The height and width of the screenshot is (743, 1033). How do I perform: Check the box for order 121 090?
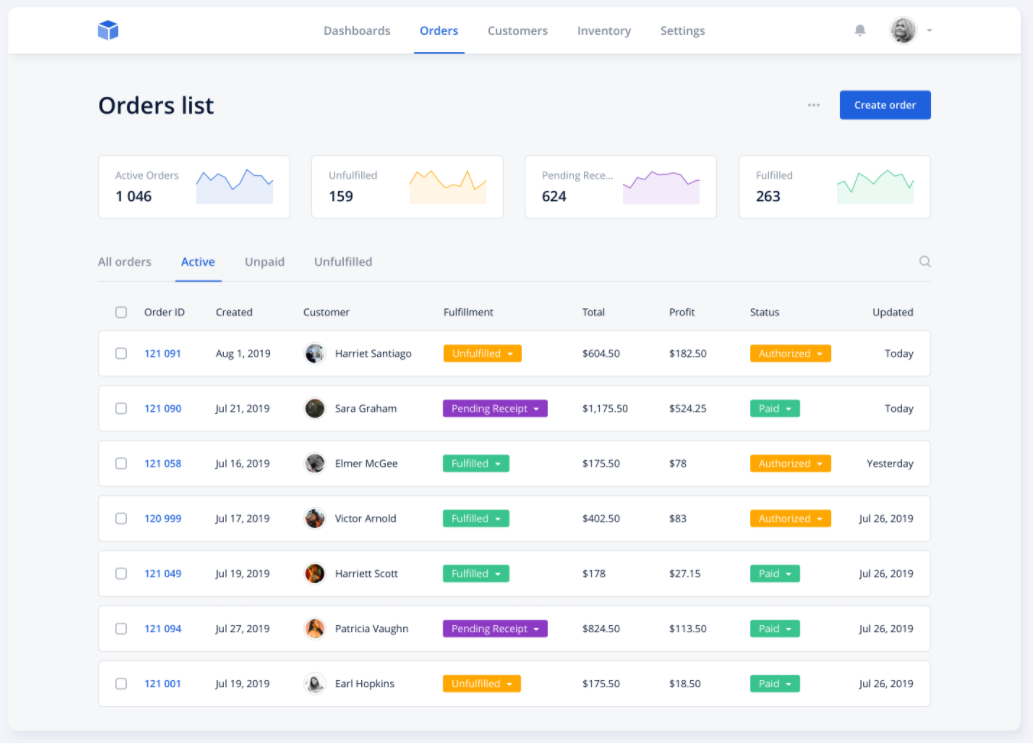121,408
